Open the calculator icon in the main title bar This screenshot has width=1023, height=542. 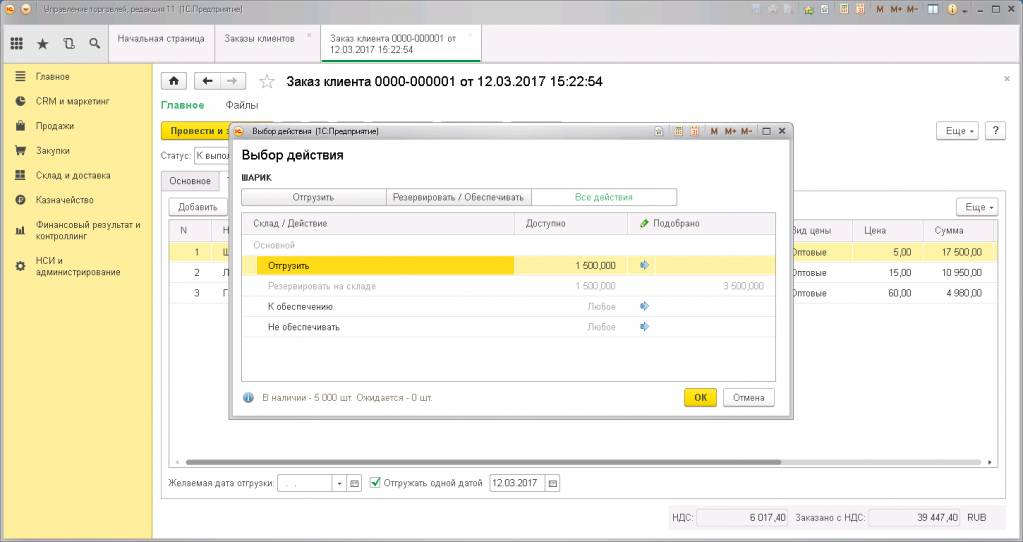(844, 9)
